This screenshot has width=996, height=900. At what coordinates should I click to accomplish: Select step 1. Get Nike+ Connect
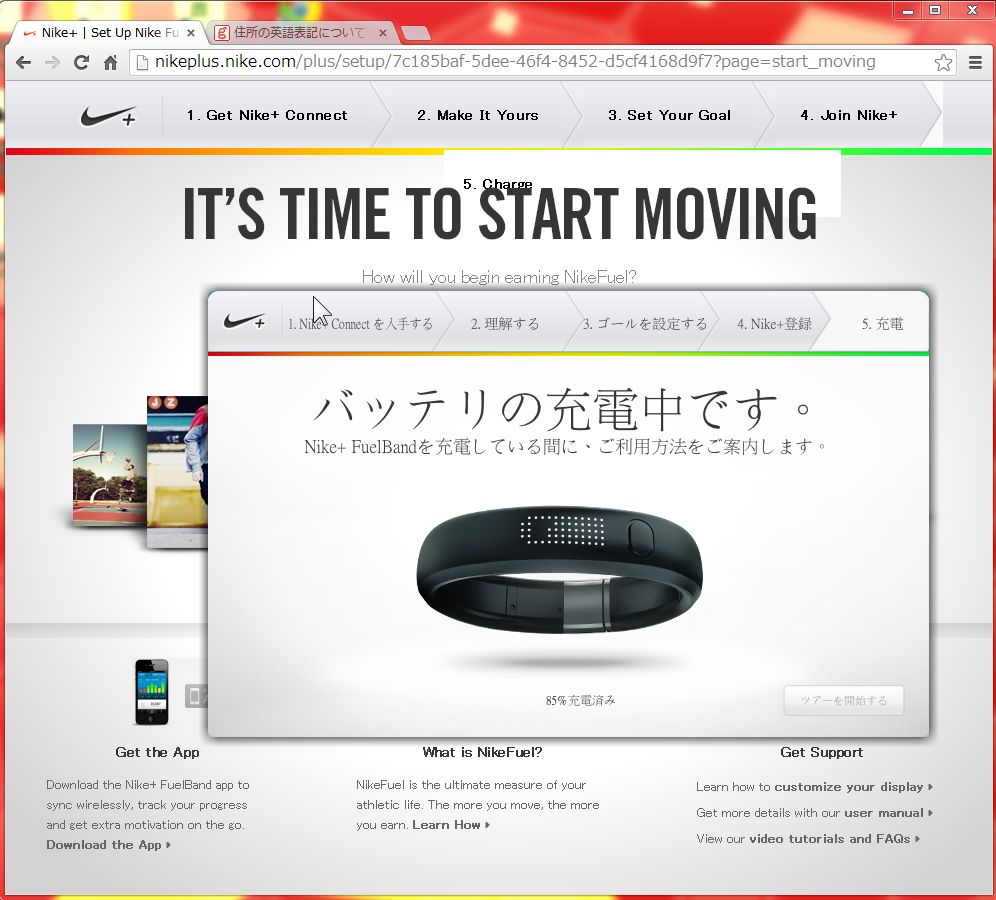tap(267, 116)
